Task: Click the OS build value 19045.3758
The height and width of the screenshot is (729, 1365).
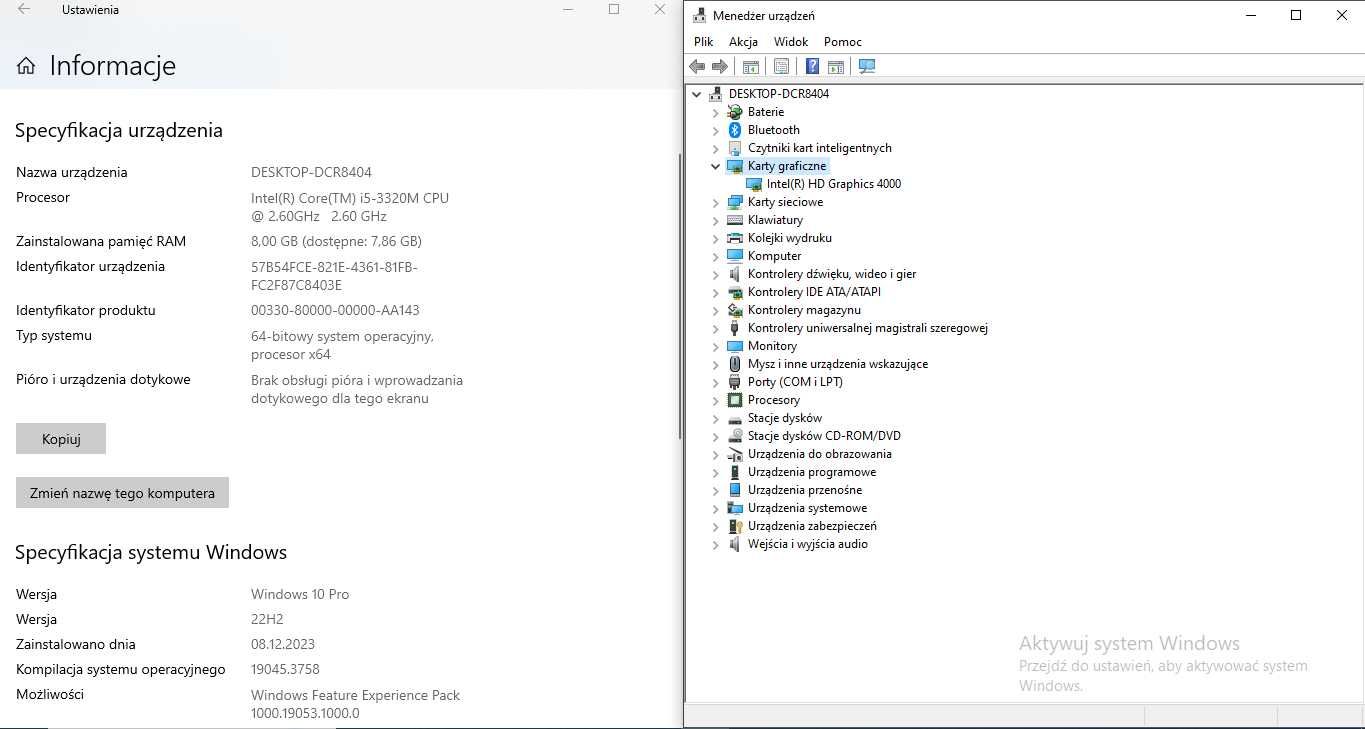Action: pyautogui.click(x=285, y=669)
